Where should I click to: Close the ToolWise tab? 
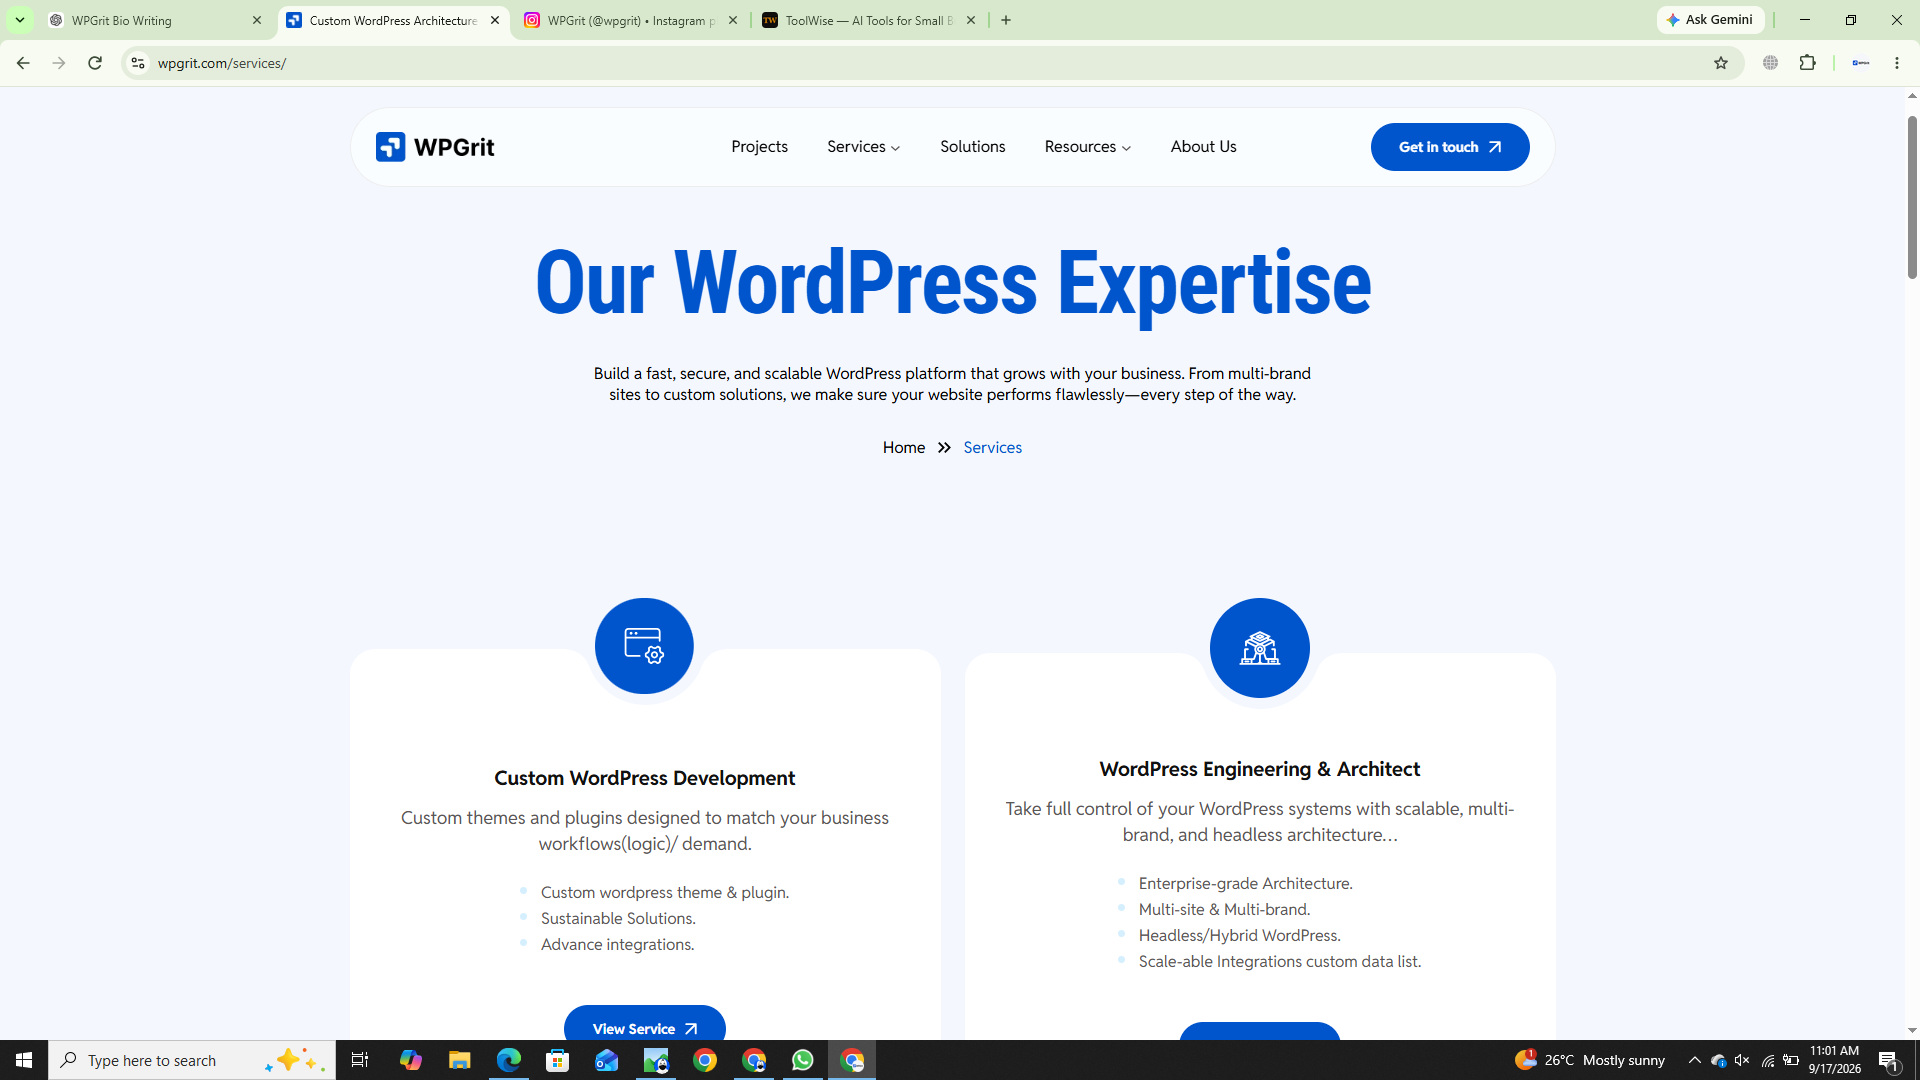971,20
